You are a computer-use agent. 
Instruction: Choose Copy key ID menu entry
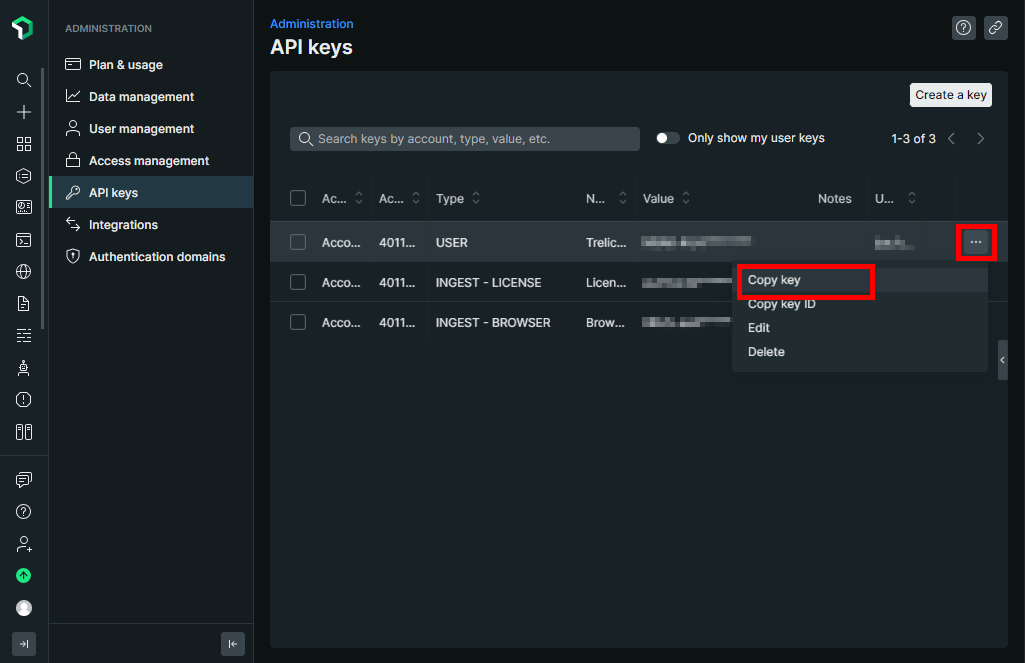point(860,304)
